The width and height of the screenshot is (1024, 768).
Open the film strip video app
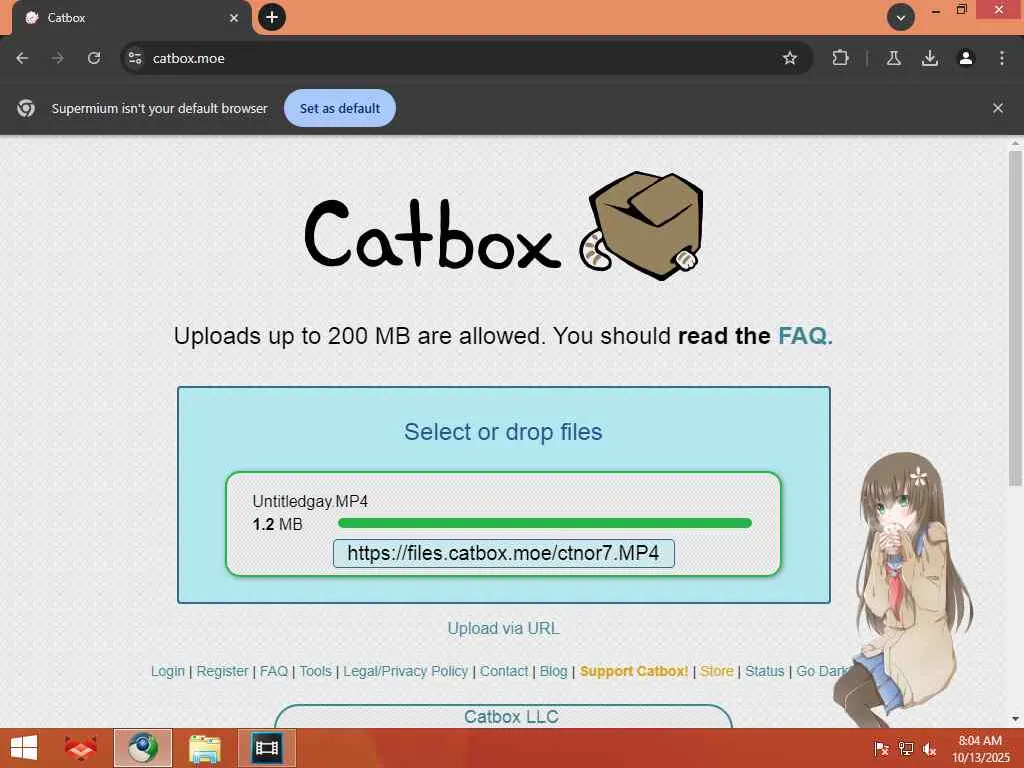pos(266,748)
